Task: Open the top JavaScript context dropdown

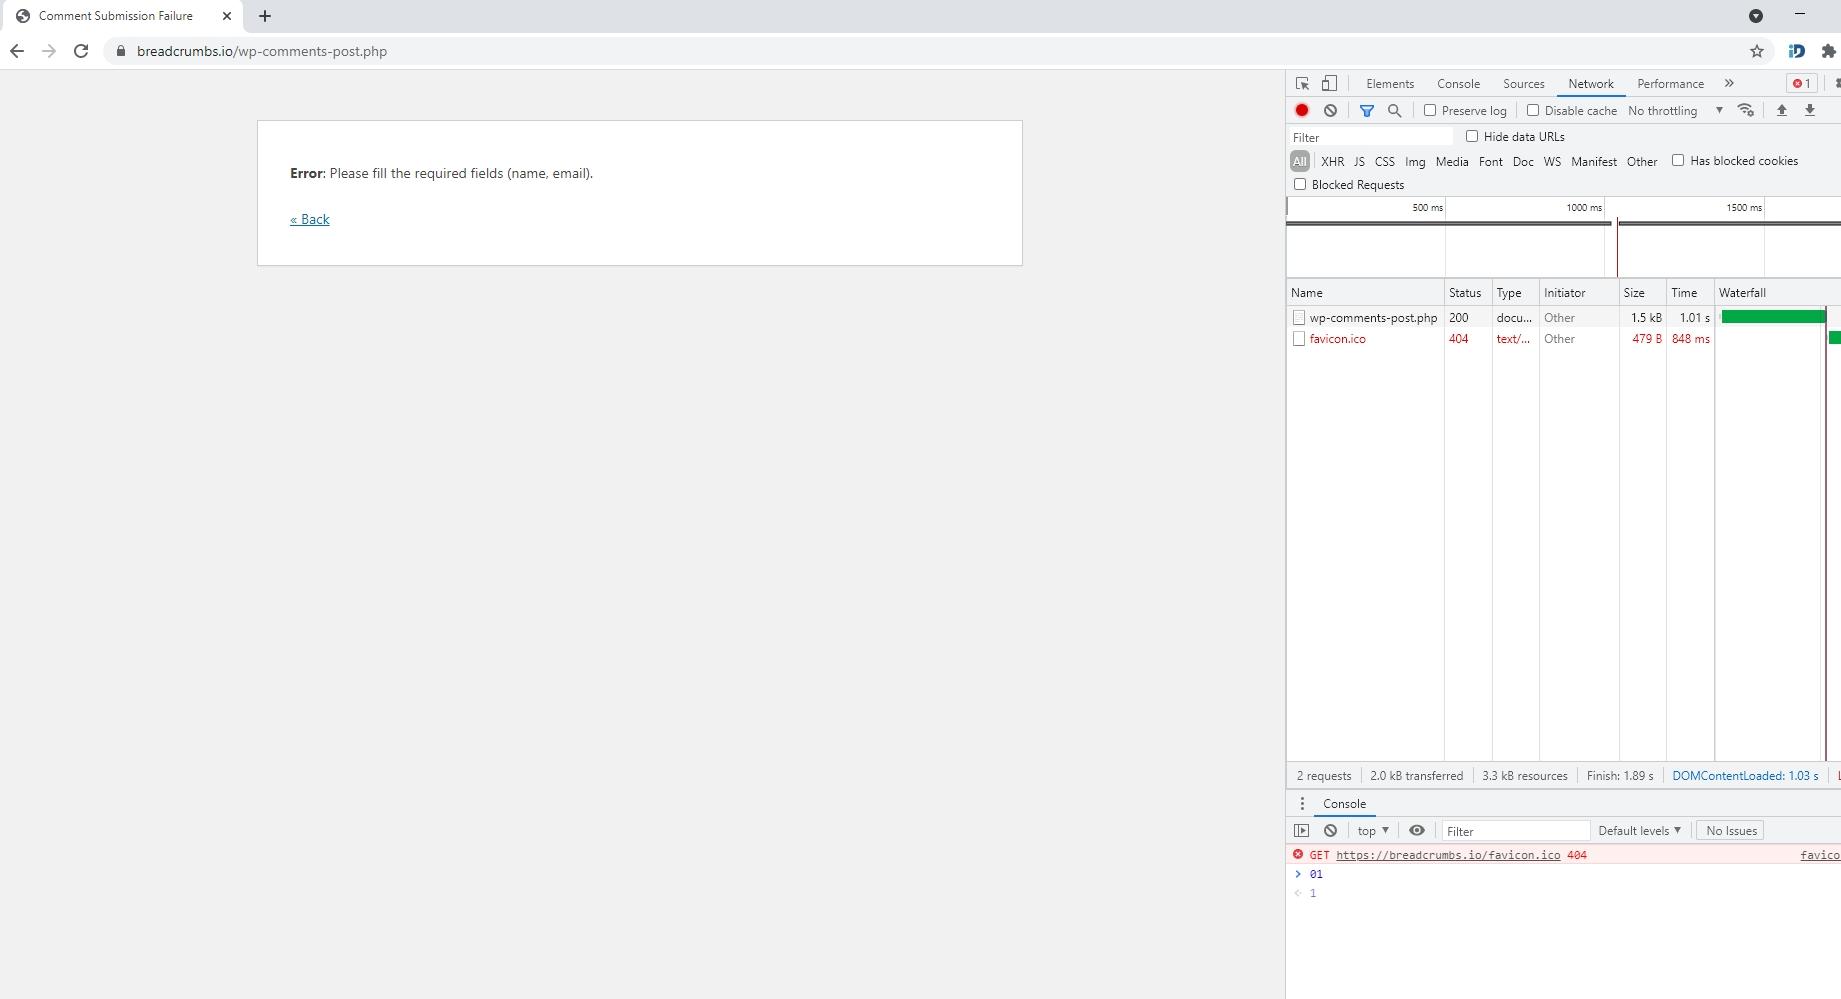Action: [1373, 831]
